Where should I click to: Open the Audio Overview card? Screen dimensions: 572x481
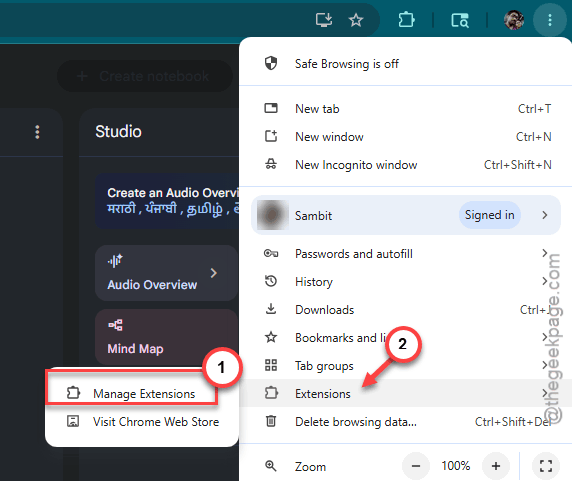click(x=166, y=273)
